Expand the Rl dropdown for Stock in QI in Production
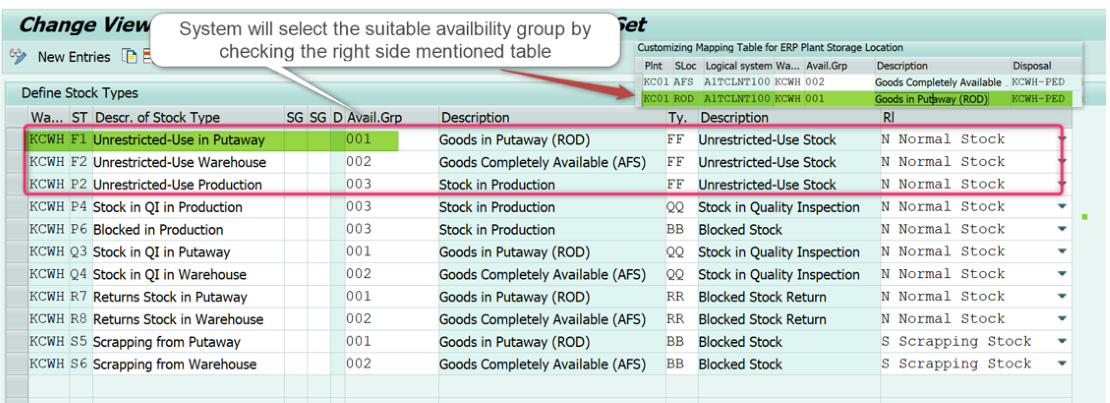 [1061, 207]
